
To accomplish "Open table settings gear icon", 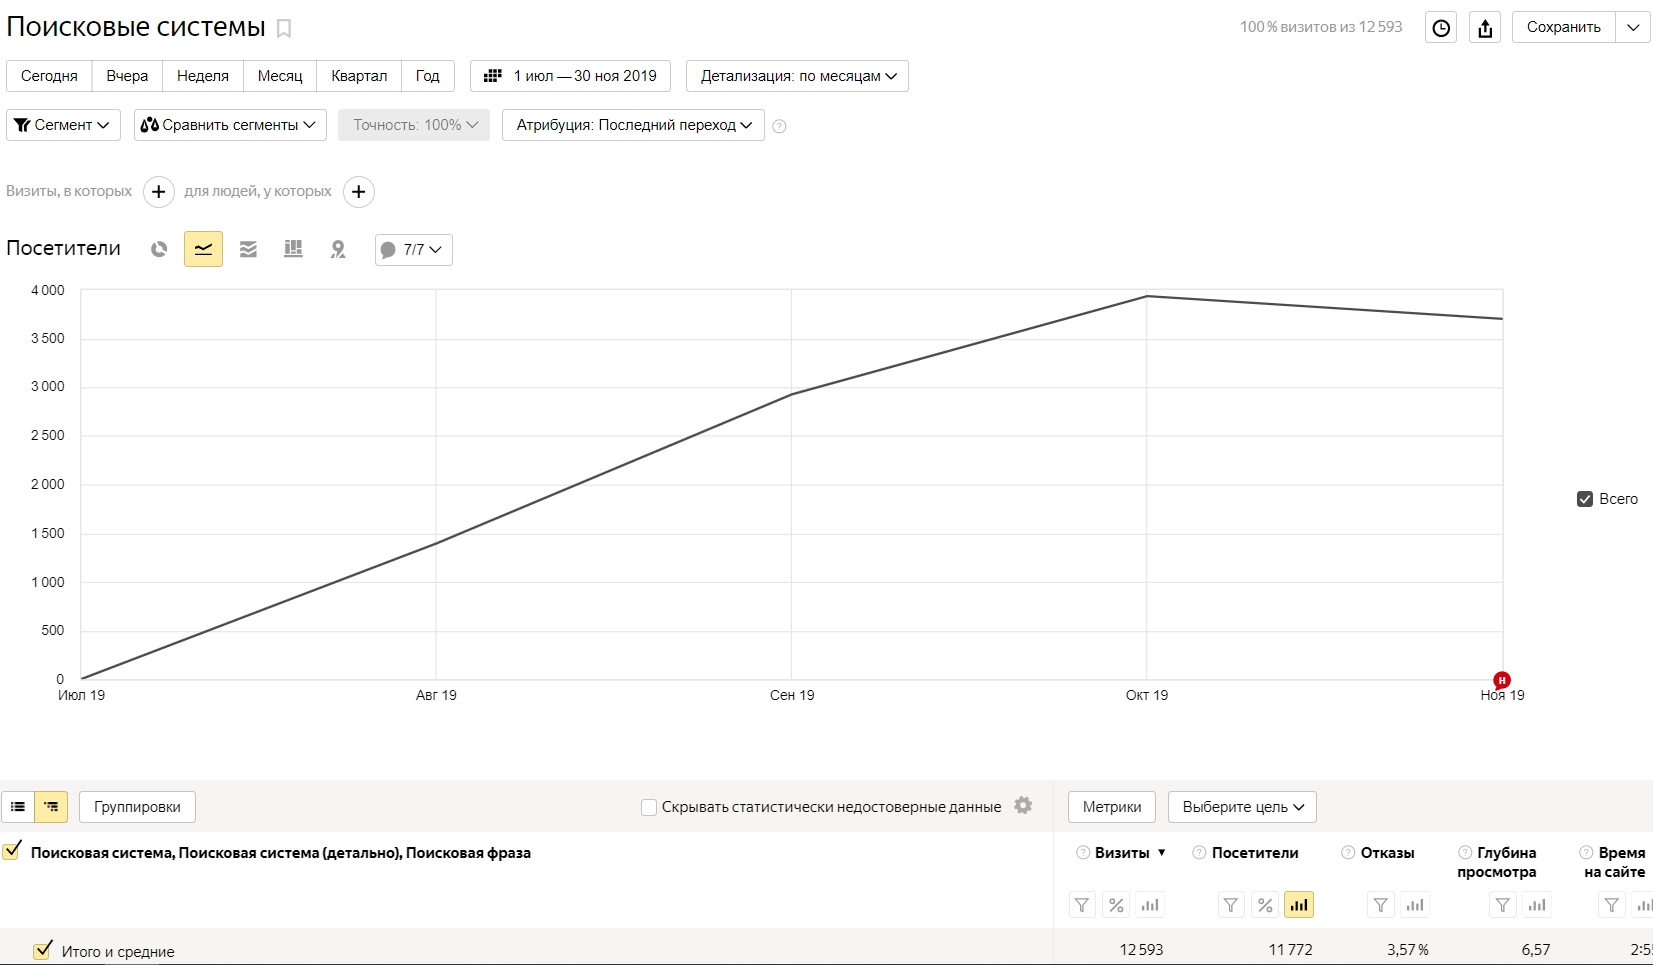I will click(1023, 806).
